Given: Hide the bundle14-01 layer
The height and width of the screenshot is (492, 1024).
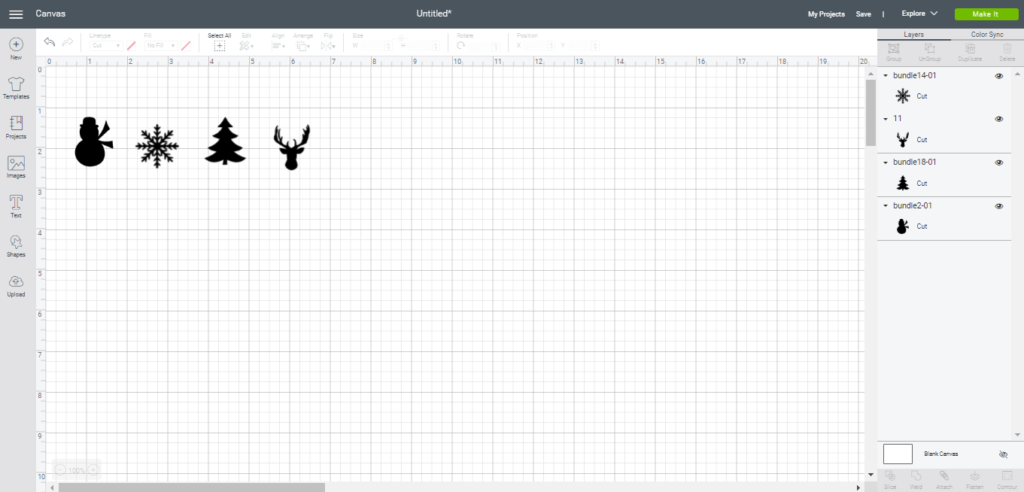Looking at the screenshot, I should 999,76.
